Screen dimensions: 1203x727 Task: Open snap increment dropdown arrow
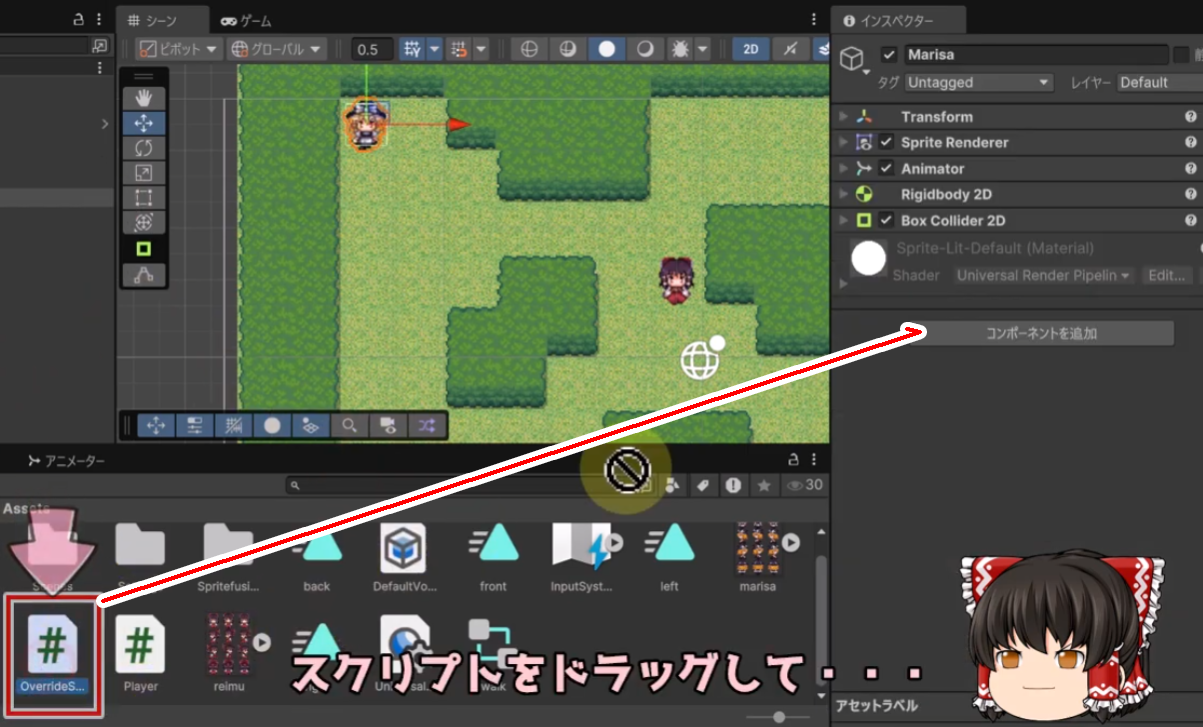481,49
